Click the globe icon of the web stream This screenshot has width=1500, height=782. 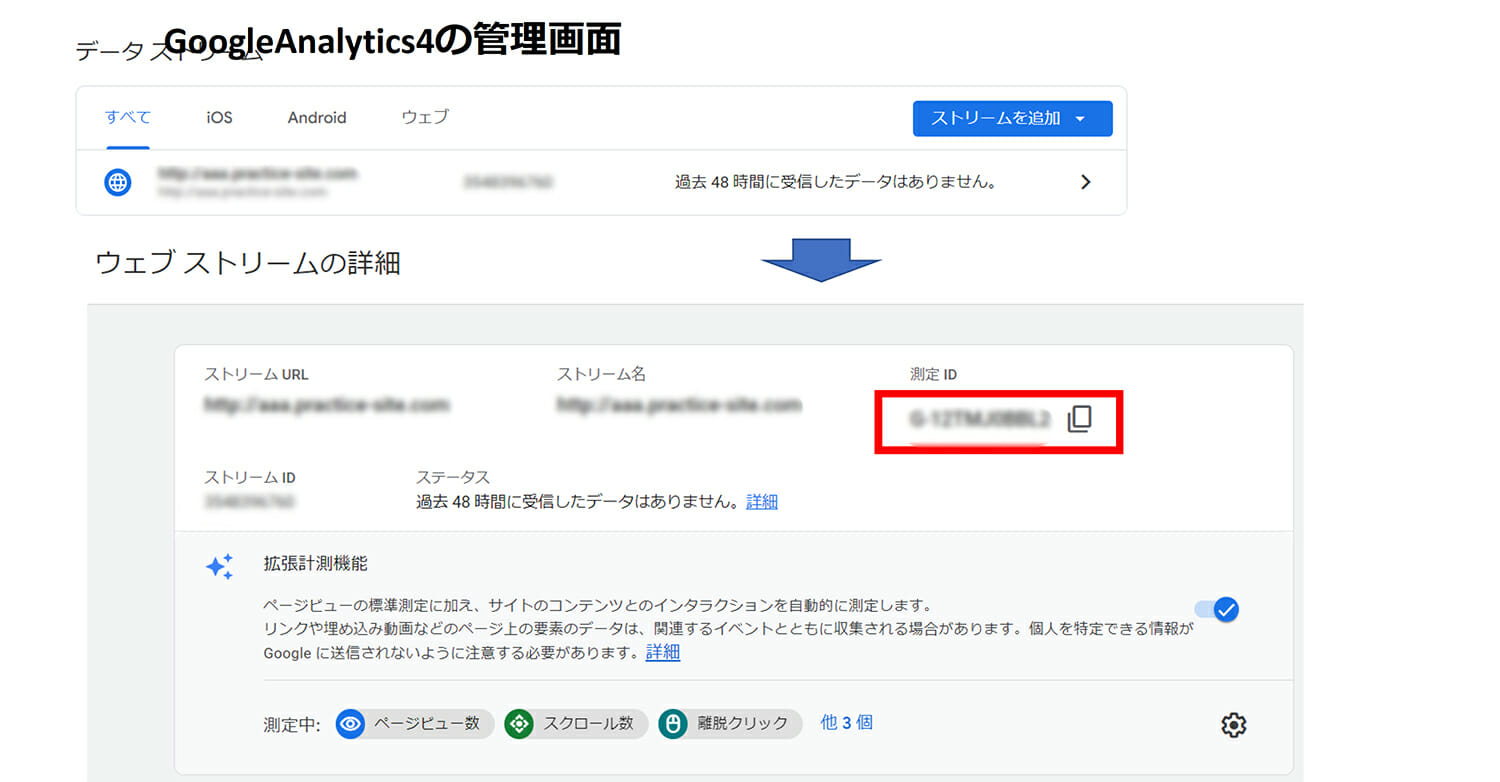118,182
